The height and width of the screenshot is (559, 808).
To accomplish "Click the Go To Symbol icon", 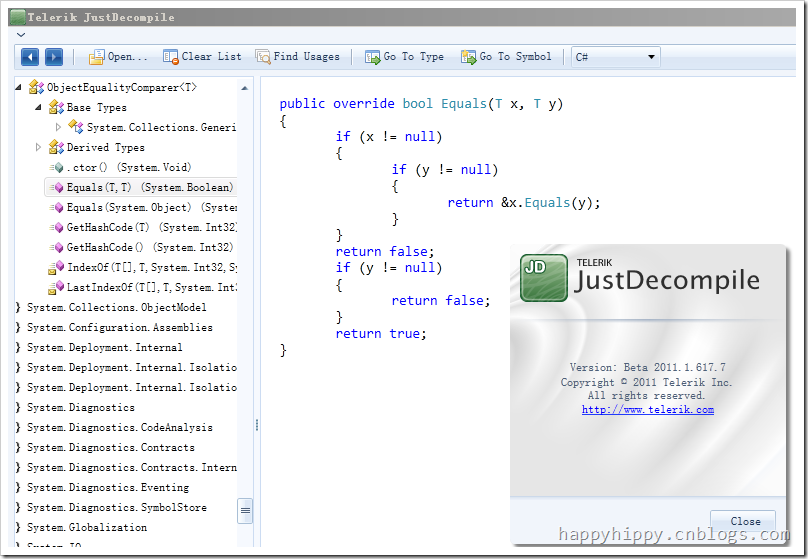I will [x=468, y=57].
